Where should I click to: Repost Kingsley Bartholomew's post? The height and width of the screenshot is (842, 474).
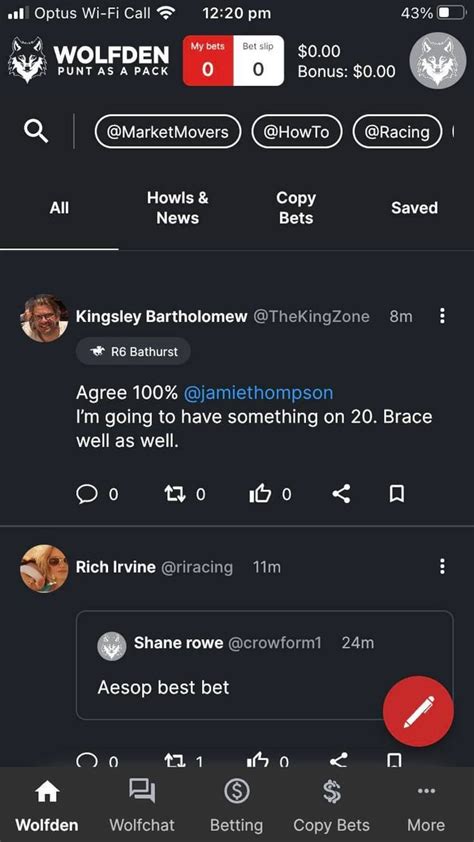point(184,493)
